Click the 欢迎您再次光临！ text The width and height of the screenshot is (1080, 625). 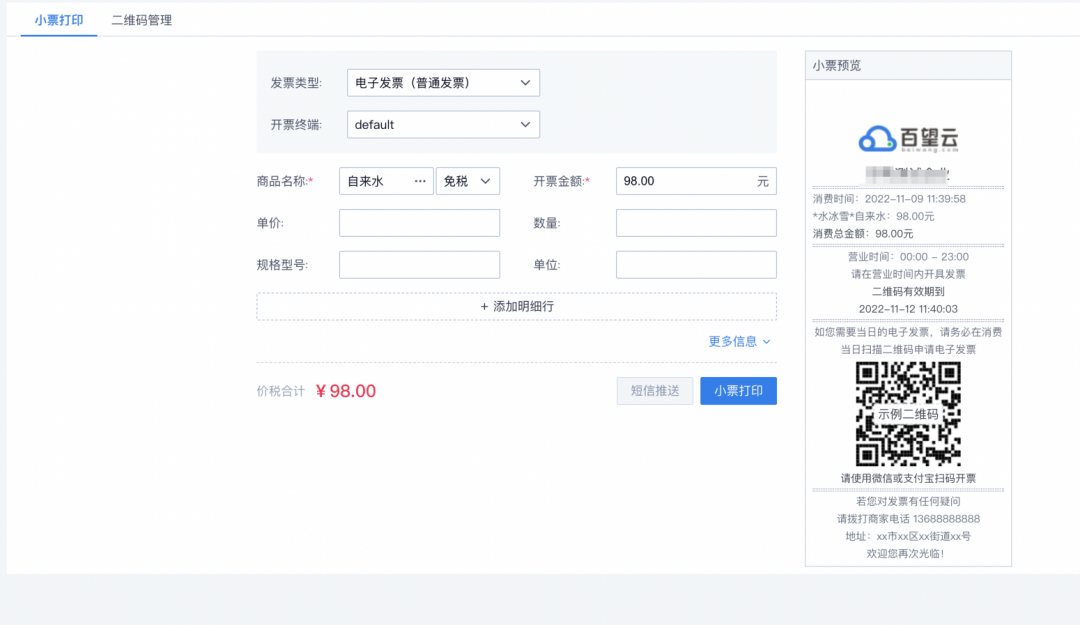point(906,553)
